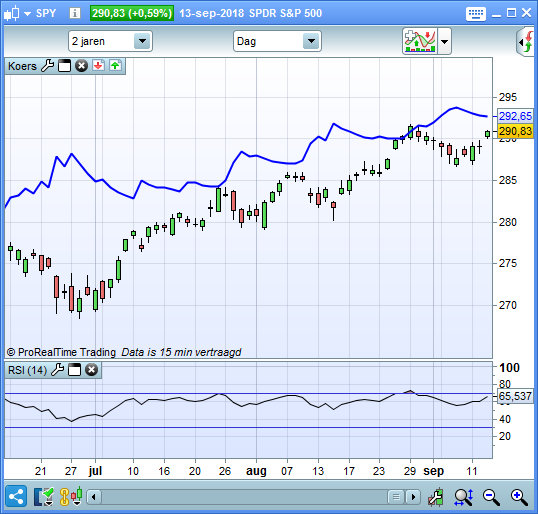The image size is (538, 514).
Task: Close the Koers price panel
Action: click(81, 66)
